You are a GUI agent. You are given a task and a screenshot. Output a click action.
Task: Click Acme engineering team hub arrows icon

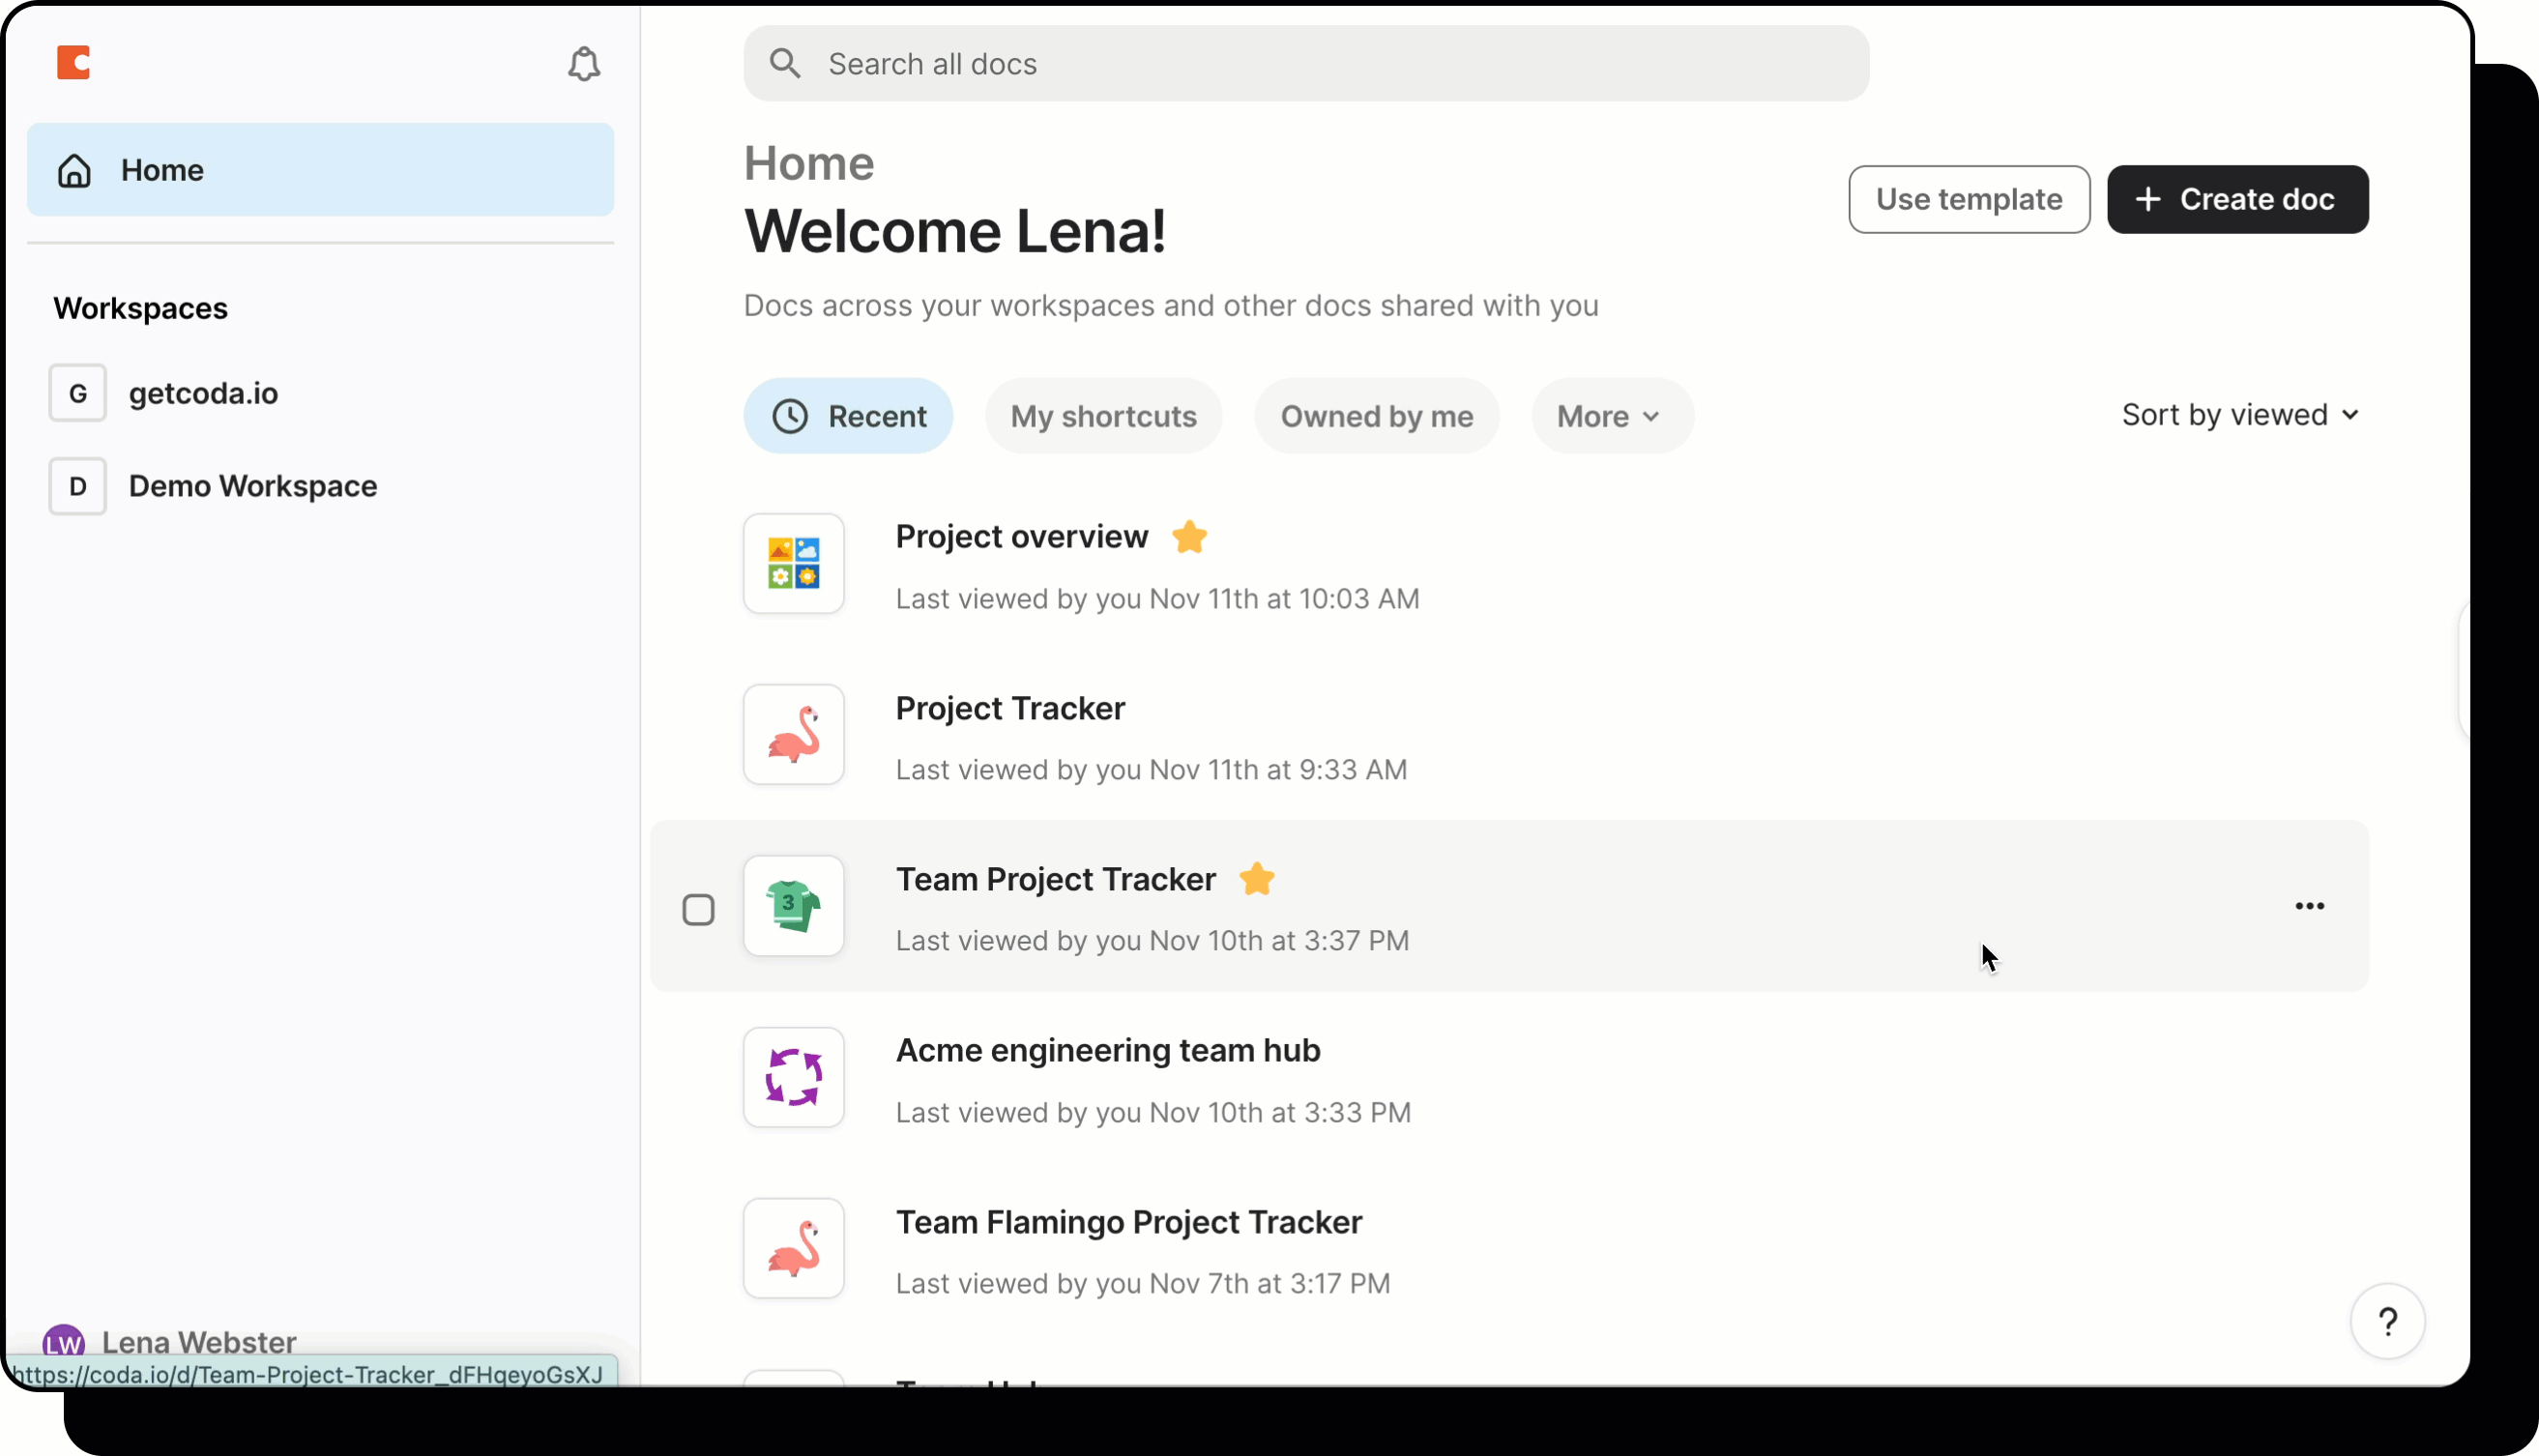coord(793,1078)
